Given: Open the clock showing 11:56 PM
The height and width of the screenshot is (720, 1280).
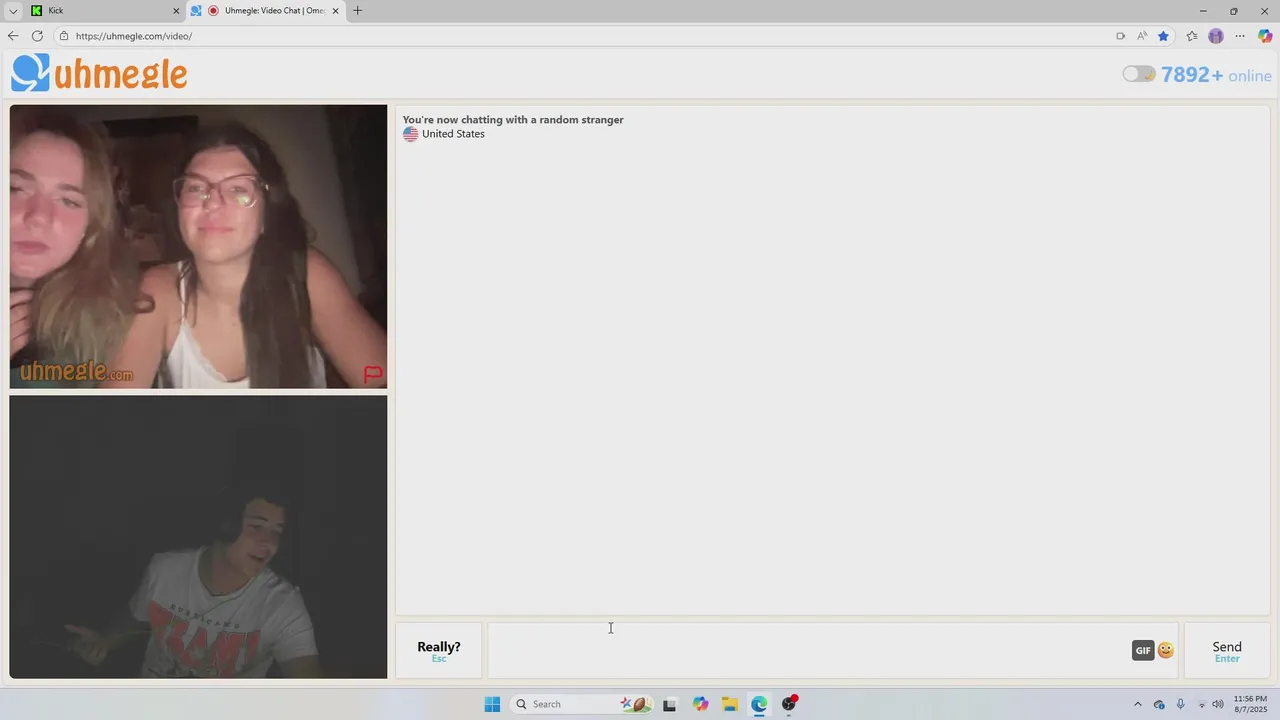Looking at the screenshot, I should coord(1250,704).
